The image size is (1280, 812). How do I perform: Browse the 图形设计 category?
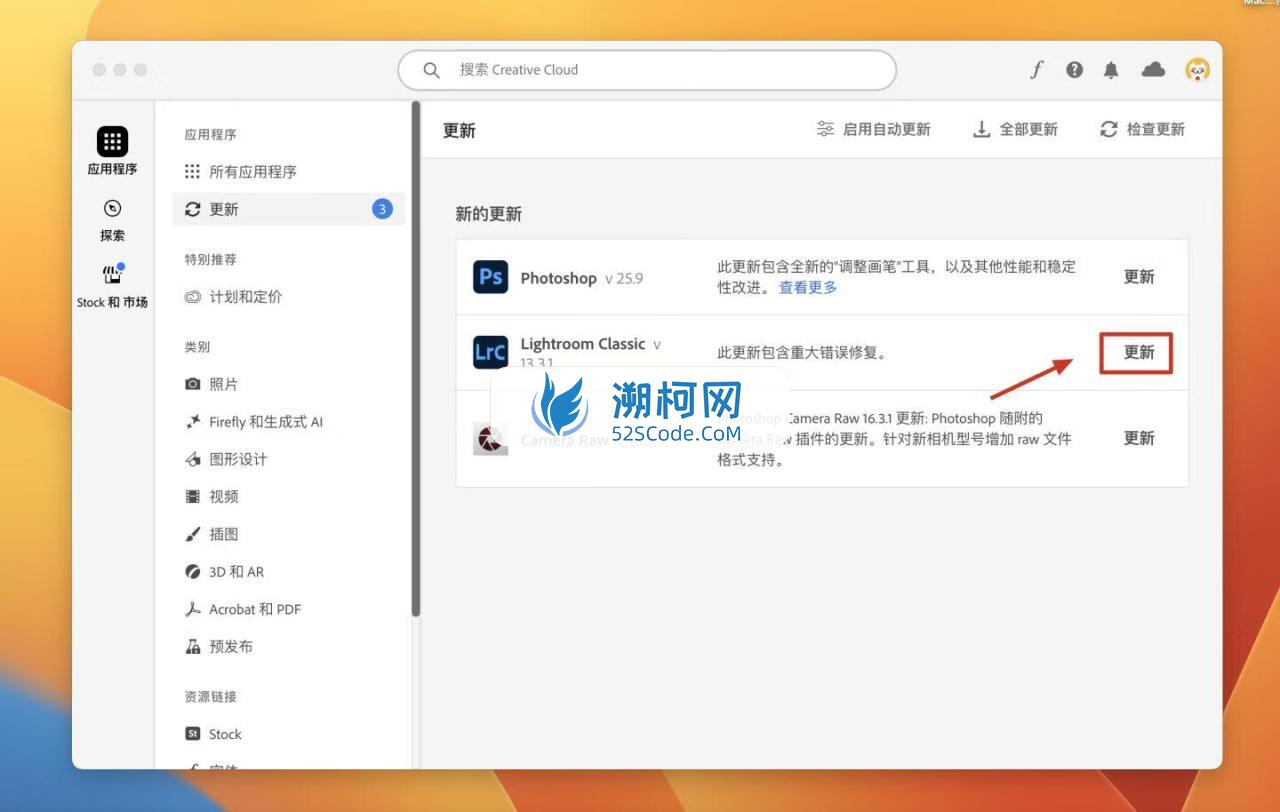(288, 459)
